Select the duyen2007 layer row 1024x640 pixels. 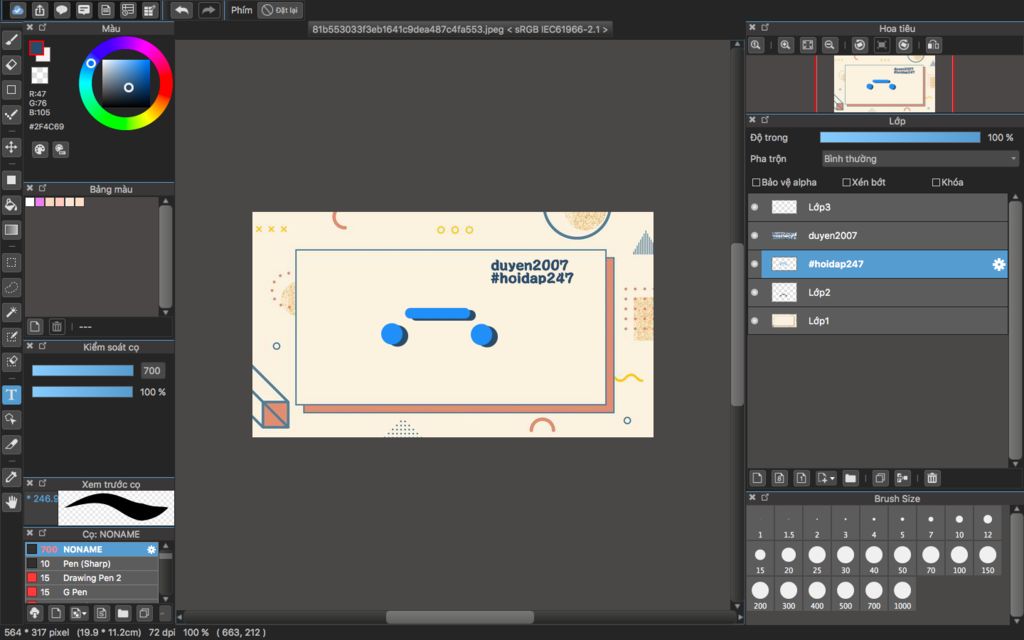[877, 236]
